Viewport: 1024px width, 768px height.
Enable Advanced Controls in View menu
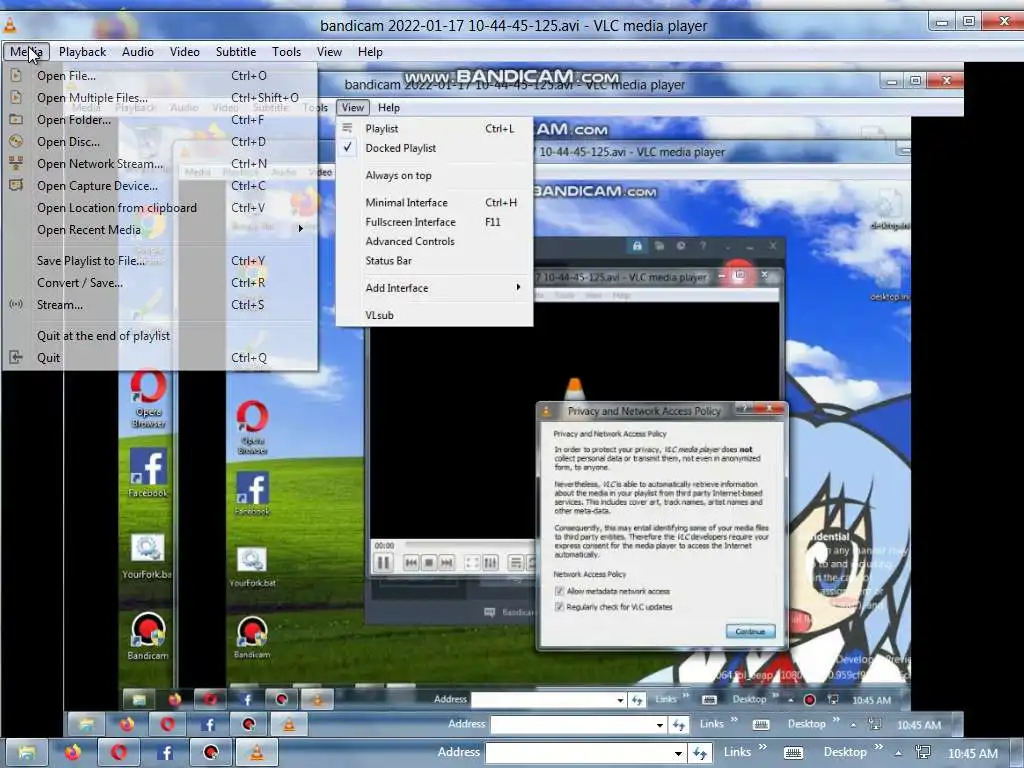(434, 241)
